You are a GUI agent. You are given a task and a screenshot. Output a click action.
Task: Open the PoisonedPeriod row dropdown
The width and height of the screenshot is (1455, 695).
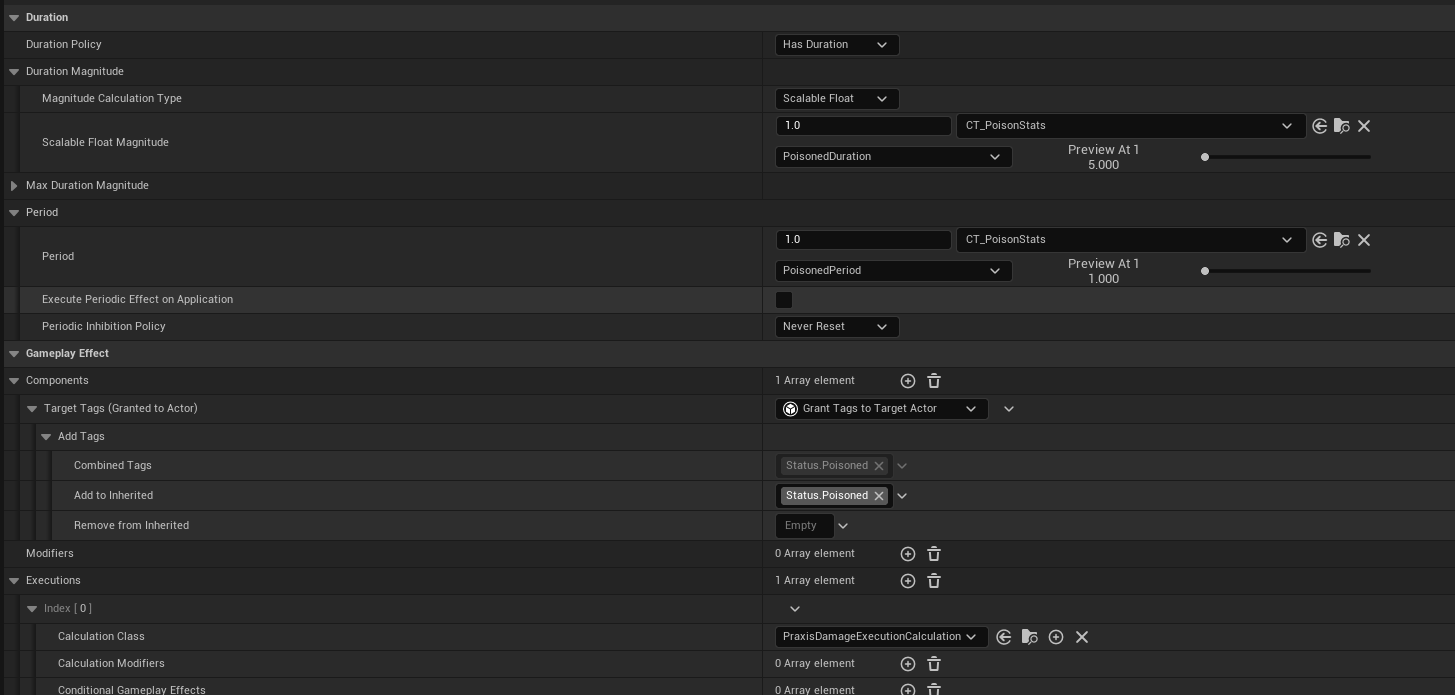click(894, 271)
